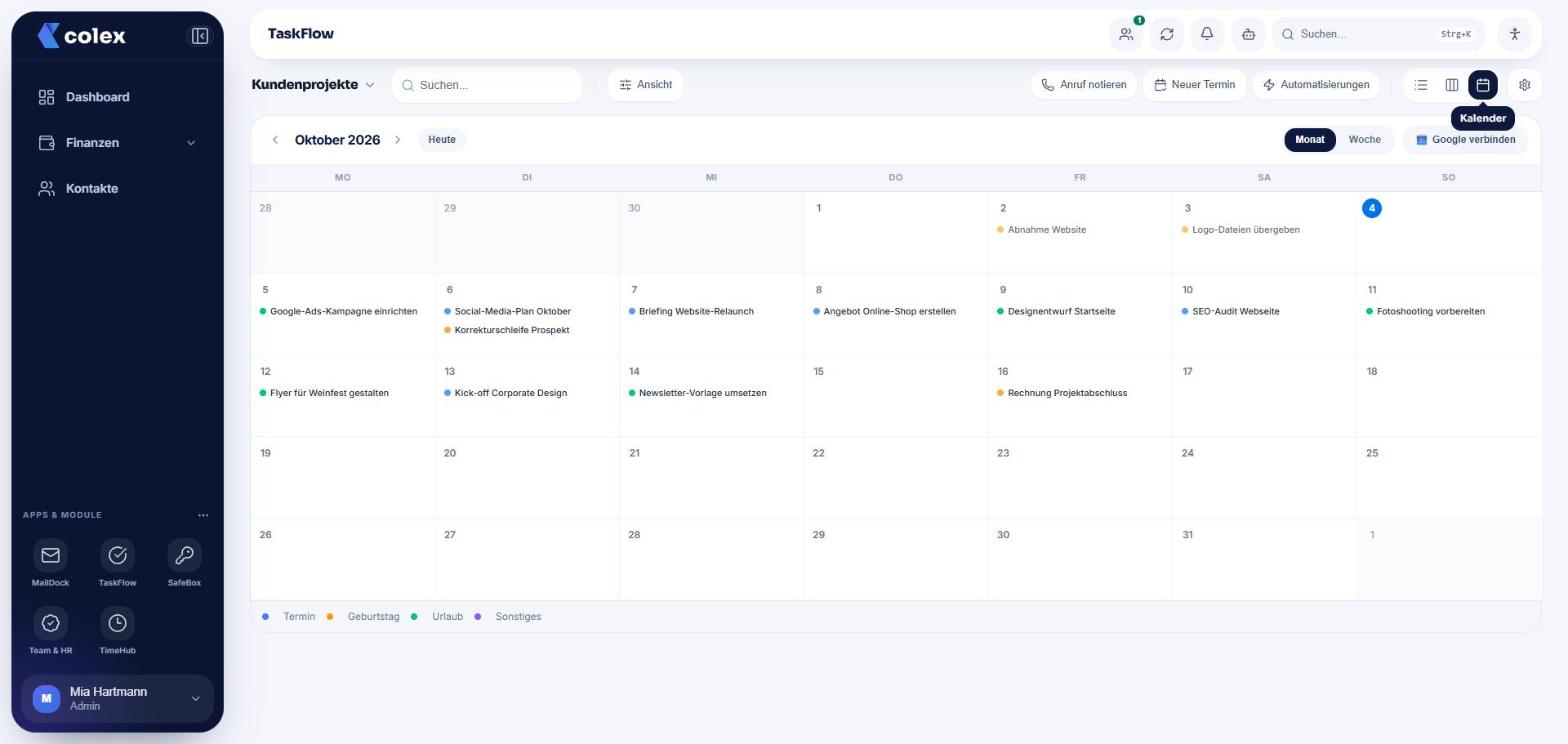Collapse the sidebar with the panel icon
This screenshot has height=744, width=1568.
199,36
